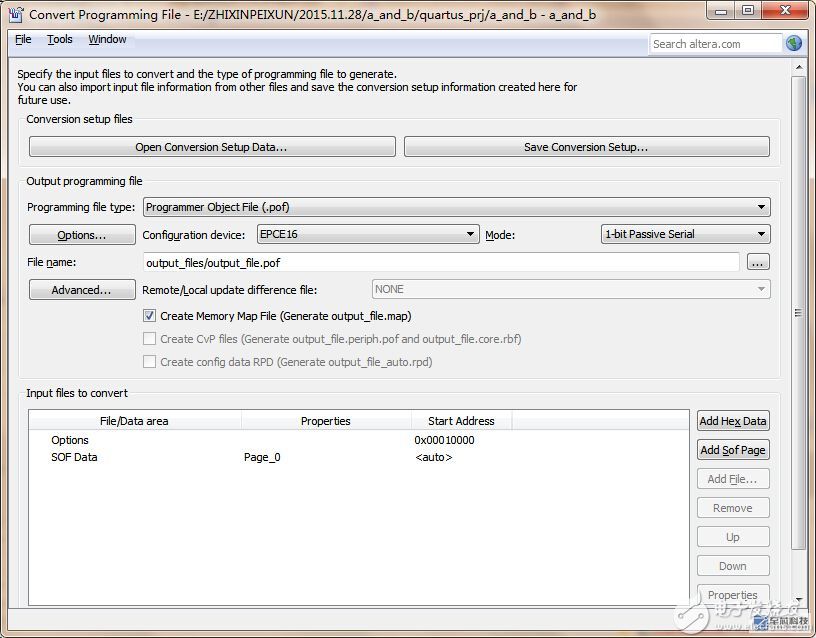Select the SOF Data row
816x638 pixels.
point(74,457)
